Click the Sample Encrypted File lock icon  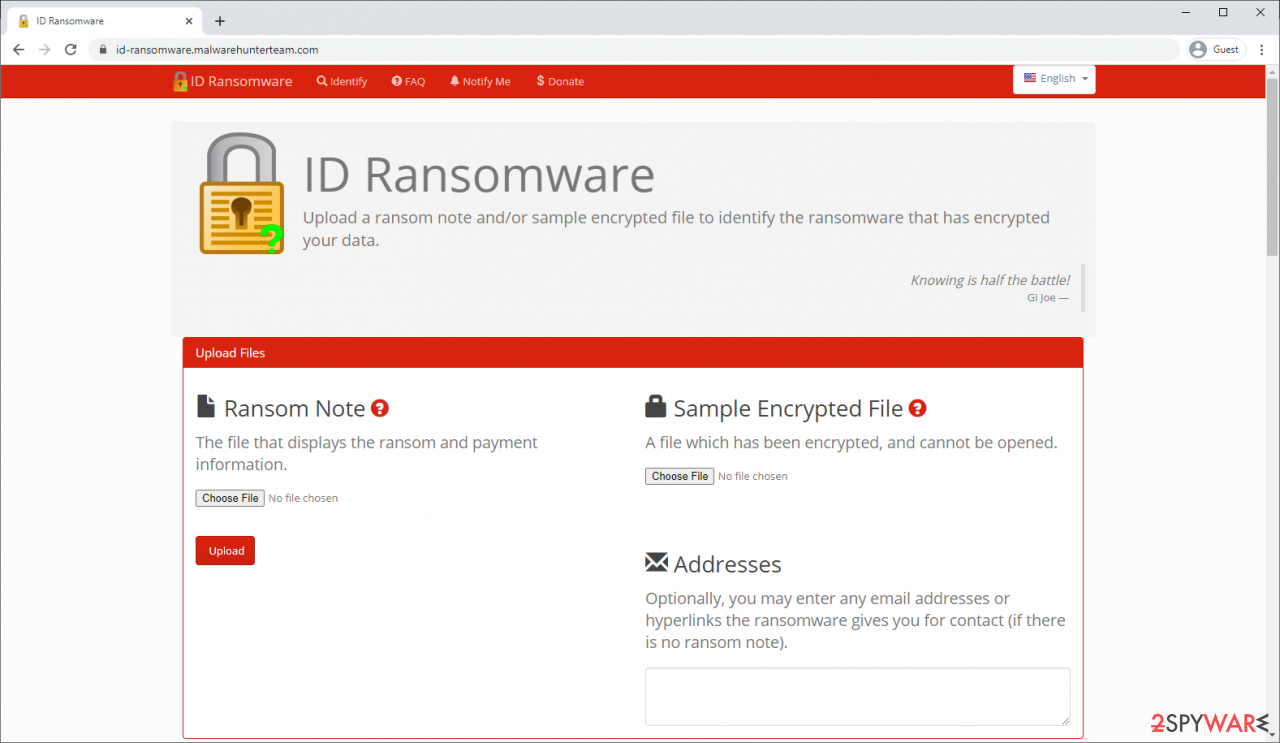point(656,406)
